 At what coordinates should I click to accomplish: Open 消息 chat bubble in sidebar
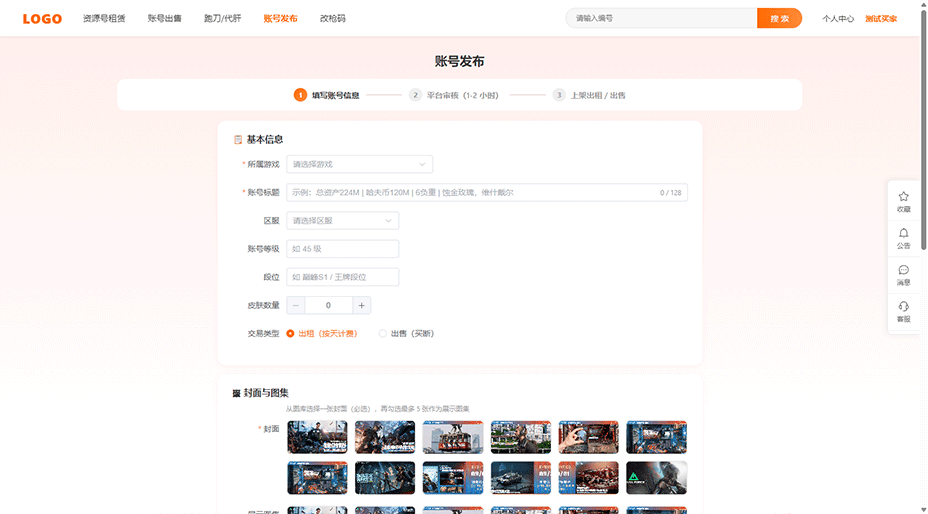[x=903, y=275]
